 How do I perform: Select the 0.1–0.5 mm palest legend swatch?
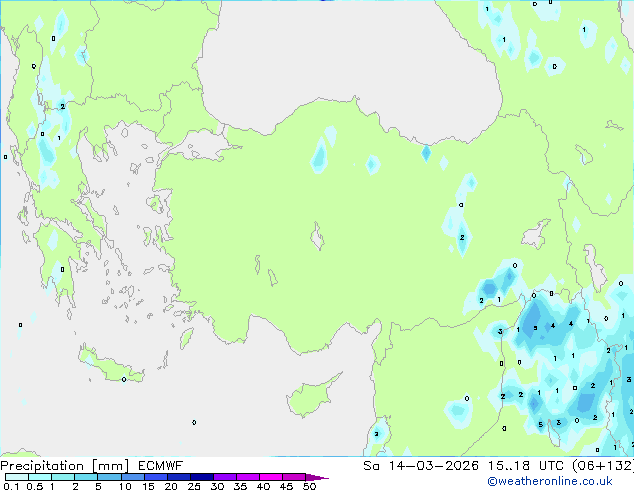point(17,477)
